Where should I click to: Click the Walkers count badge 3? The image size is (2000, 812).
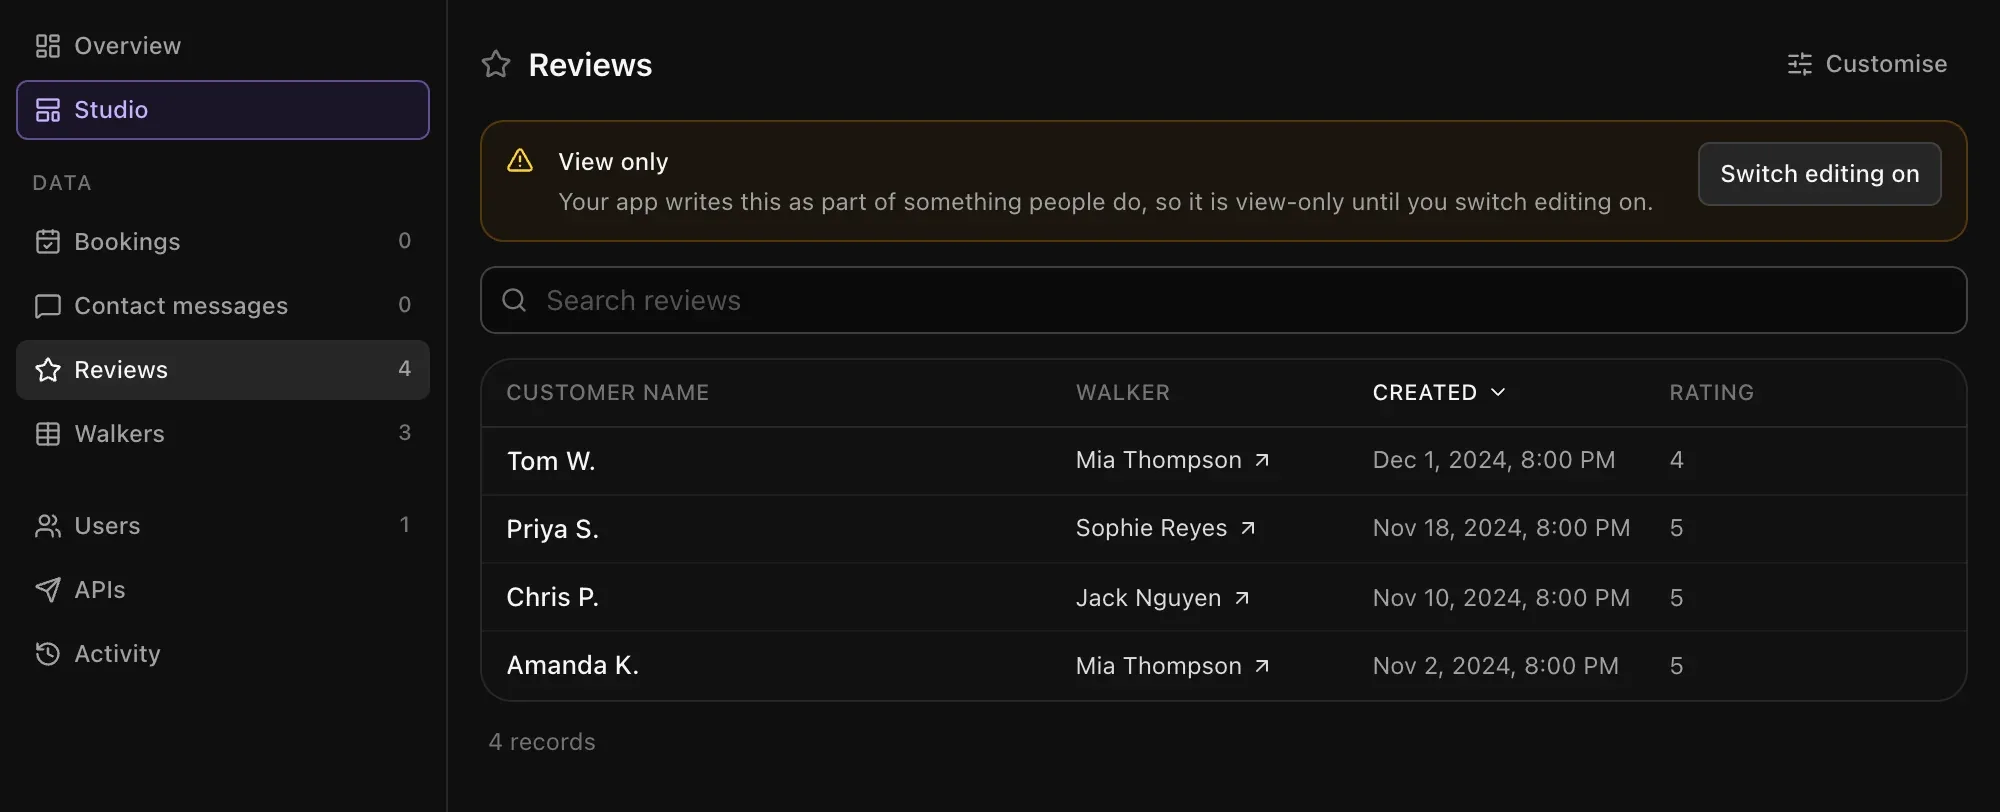coord(405,433)
